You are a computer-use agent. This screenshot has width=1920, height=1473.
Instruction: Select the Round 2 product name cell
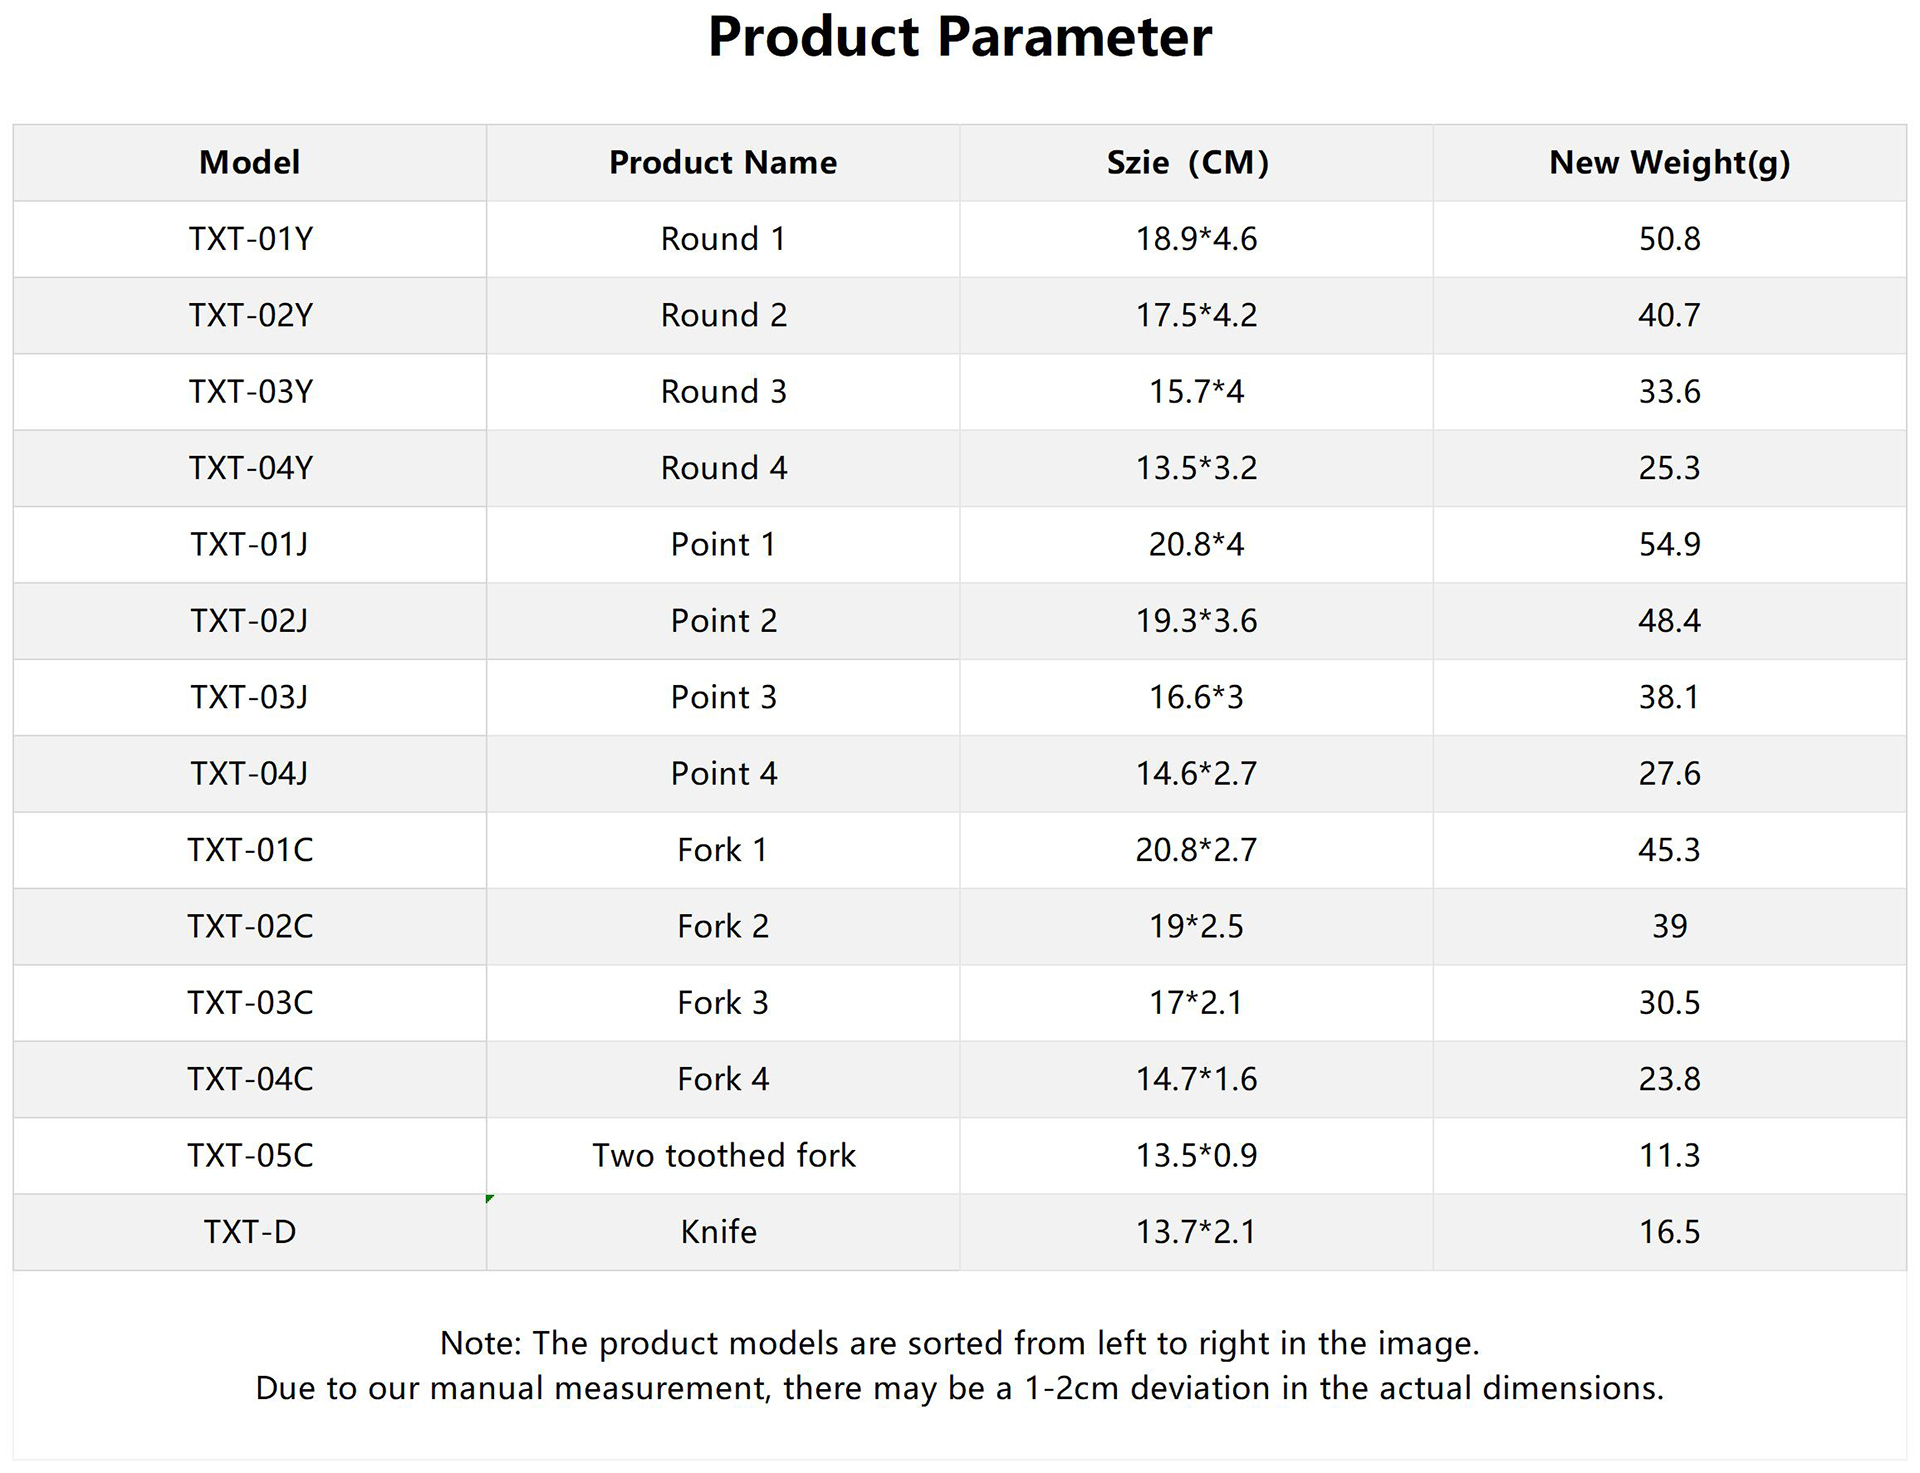point(723,315)
